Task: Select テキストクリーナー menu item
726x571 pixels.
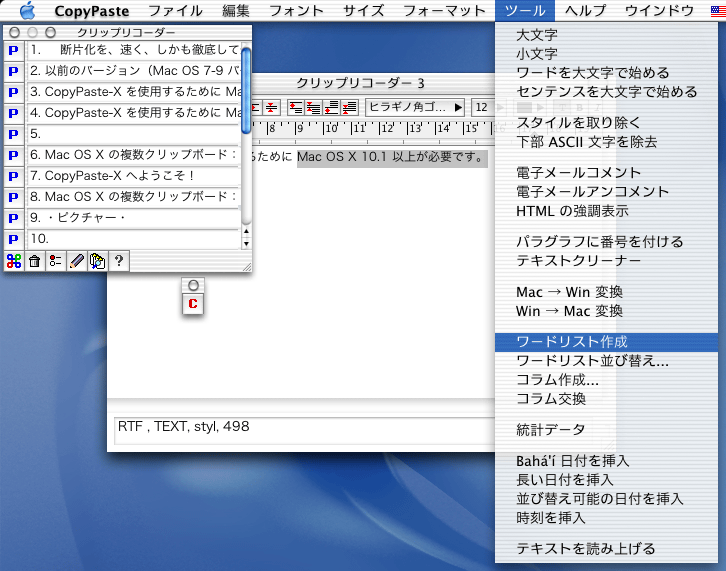Action: tap(607, 261)
